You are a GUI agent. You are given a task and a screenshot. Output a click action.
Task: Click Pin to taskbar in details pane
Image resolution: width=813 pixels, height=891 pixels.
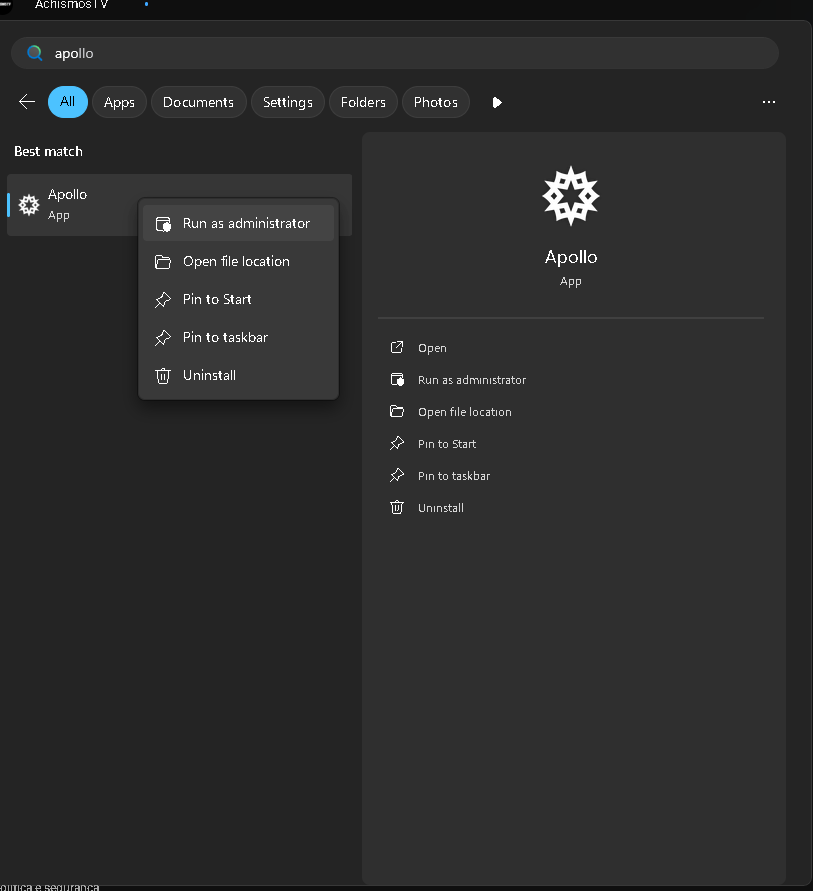pos(454,476)
